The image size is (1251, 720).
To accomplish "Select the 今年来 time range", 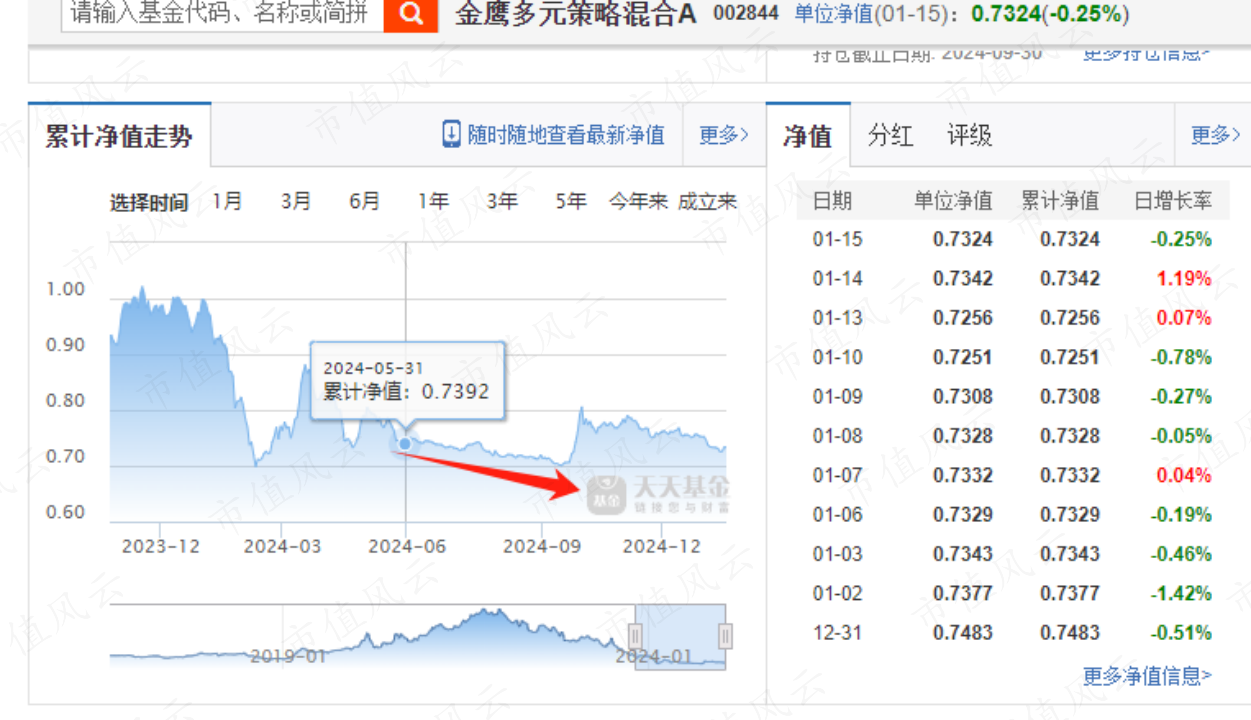I will 638,201.
